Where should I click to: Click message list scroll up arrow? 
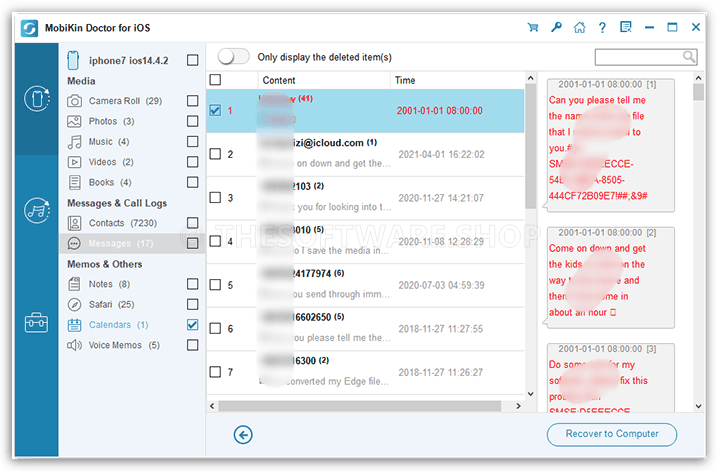coord(531,78)
